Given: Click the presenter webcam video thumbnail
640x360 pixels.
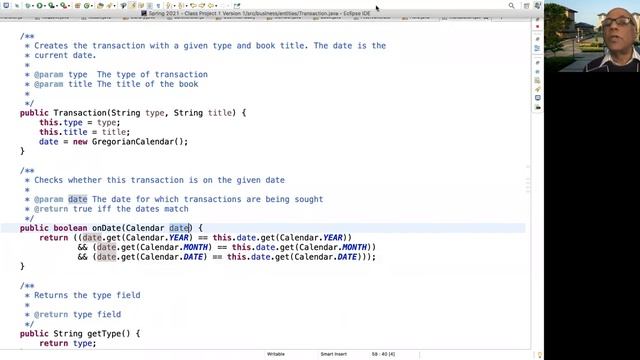Looking at the screenshot, I should click(x=592, y=36).
